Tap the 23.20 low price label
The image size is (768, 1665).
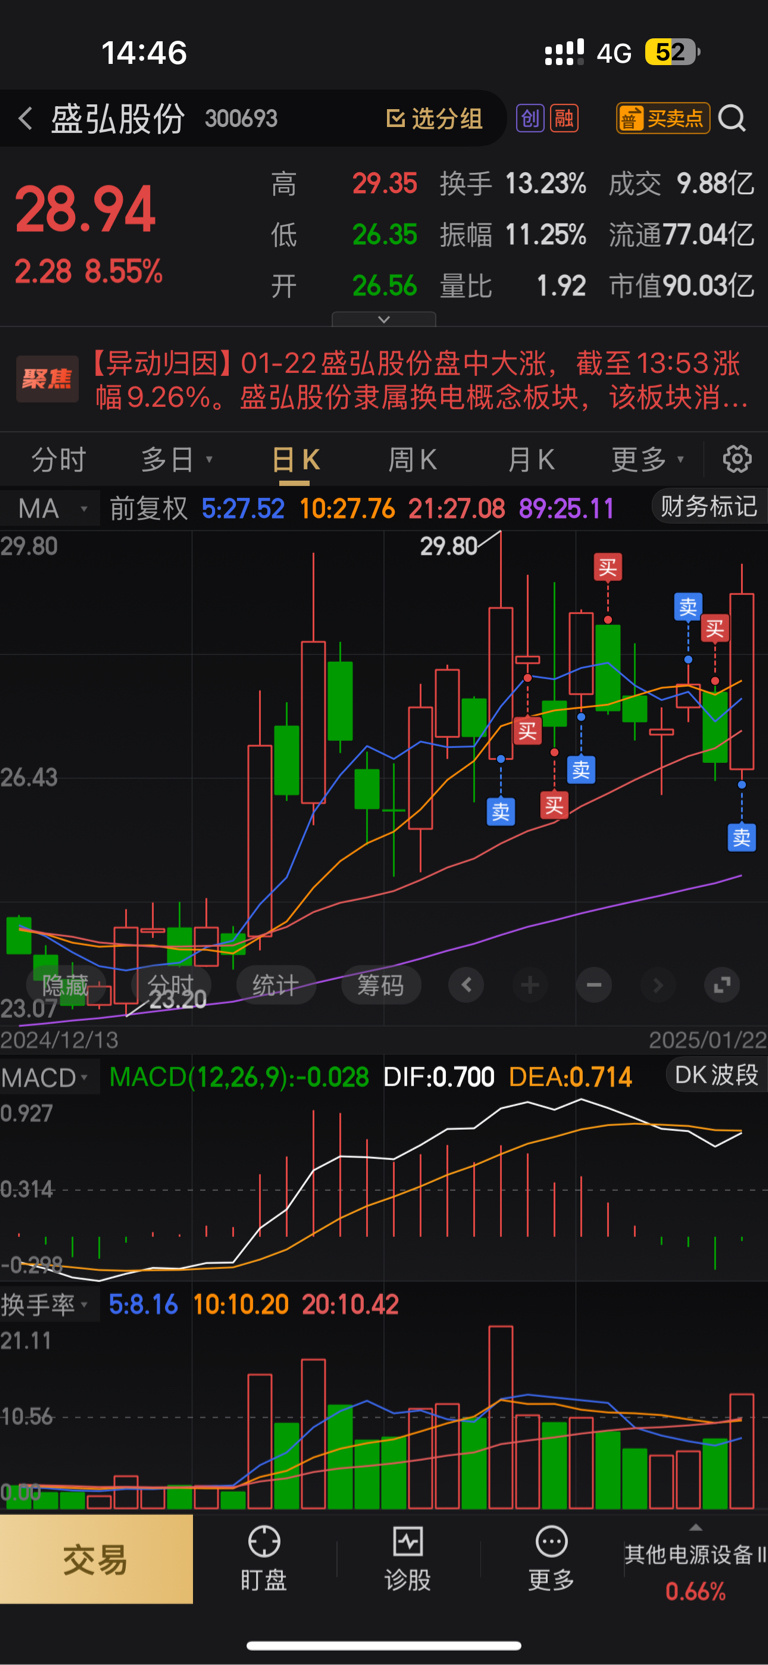[x=178, y=1000]
